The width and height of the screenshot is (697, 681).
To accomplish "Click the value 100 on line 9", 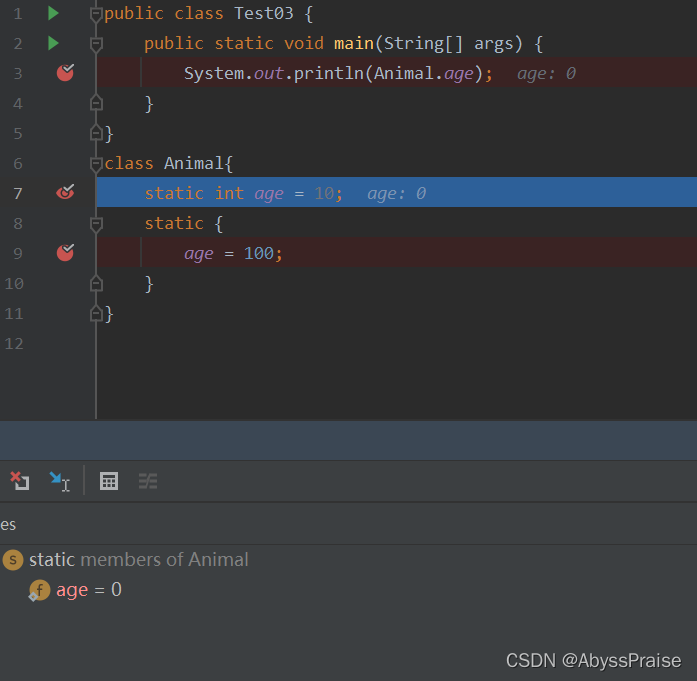I will point(259,253).
